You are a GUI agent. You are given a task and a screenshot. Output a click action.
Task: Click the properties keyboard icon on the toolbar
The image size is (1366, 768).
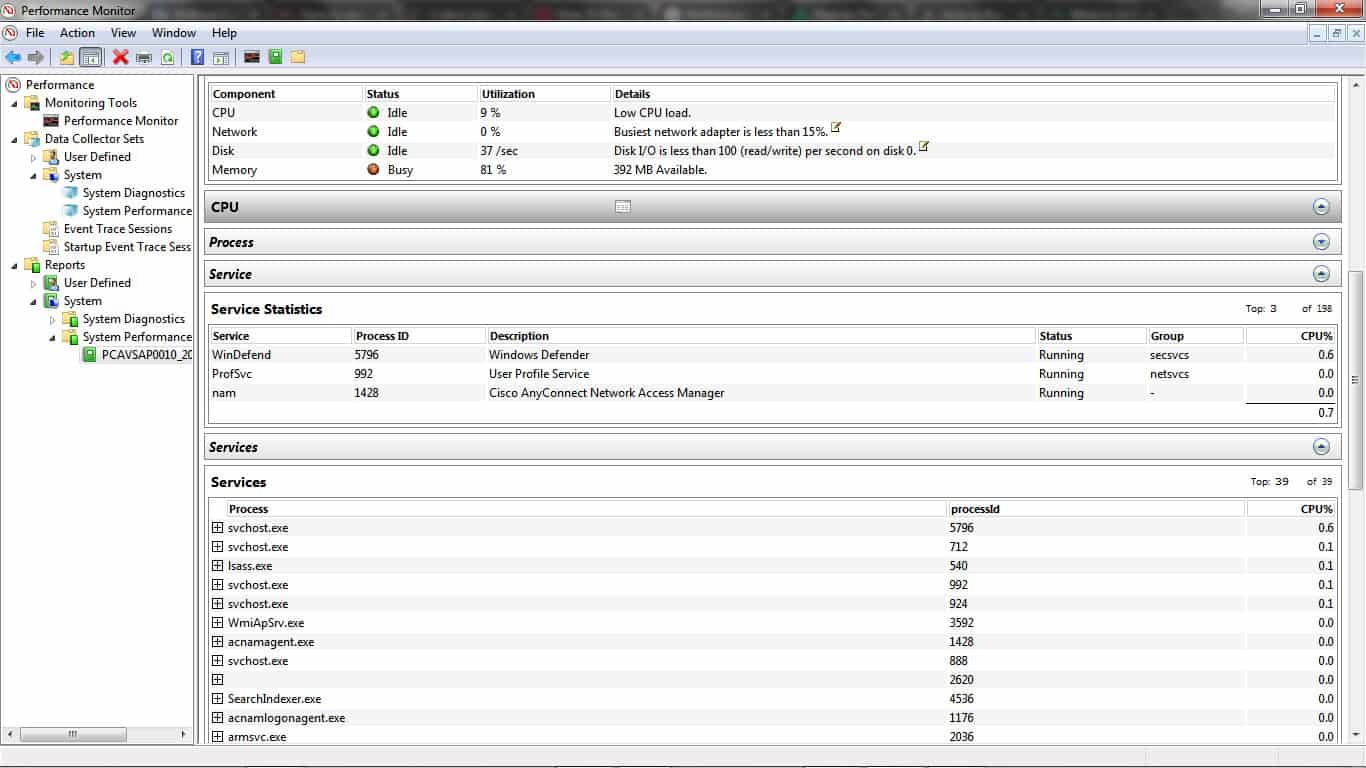tap(144, 57)
